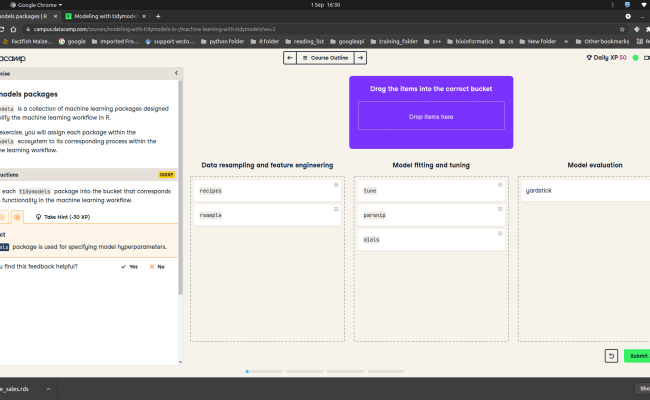Click the parsnip item drag handle

pos(500,209)
